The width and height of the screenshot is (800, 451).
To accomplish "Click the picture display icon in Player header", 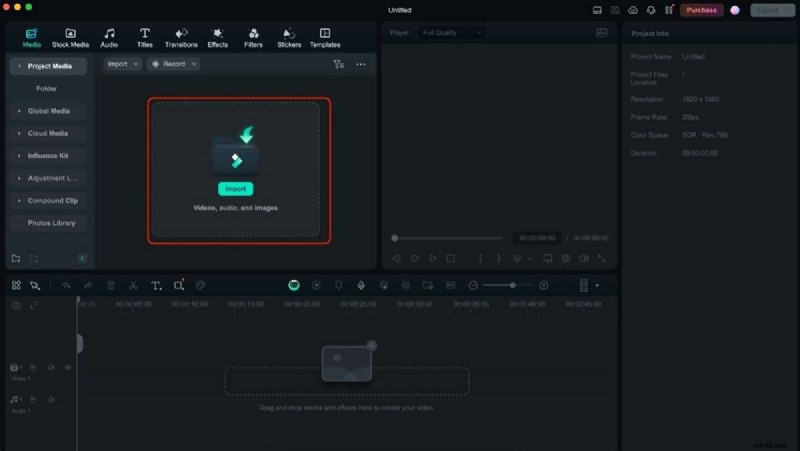I will [602, 33].
